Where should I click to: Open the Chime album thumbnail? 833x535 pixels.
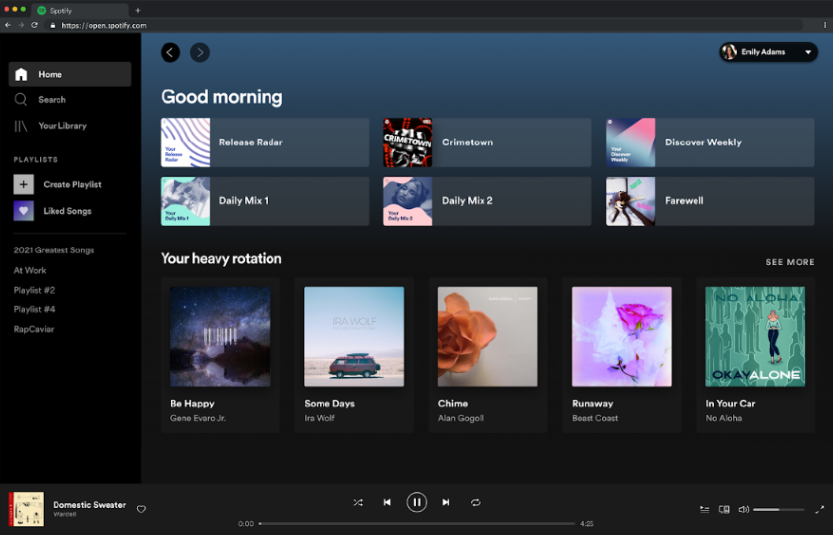coord(488,337)
